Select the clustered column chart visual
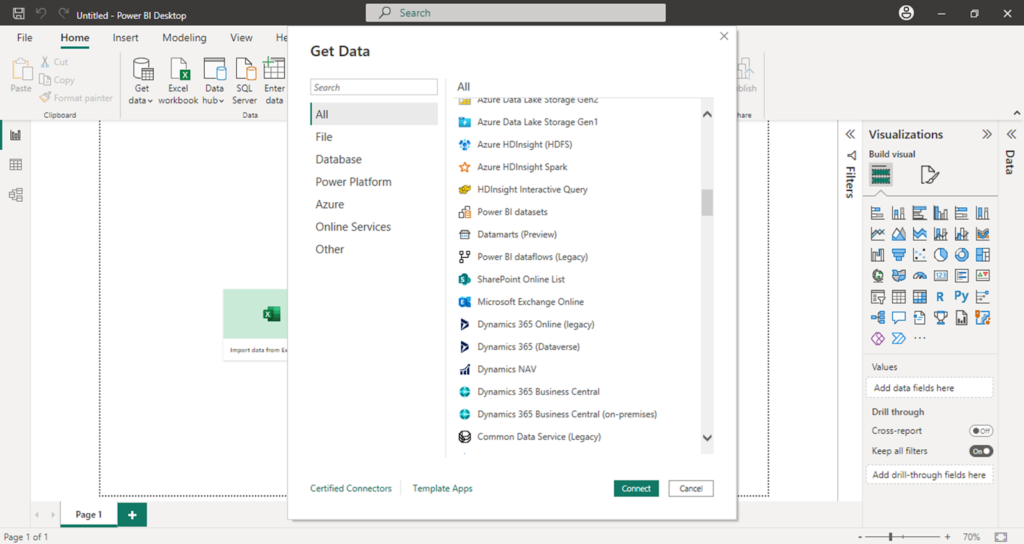 coord(940,213)
